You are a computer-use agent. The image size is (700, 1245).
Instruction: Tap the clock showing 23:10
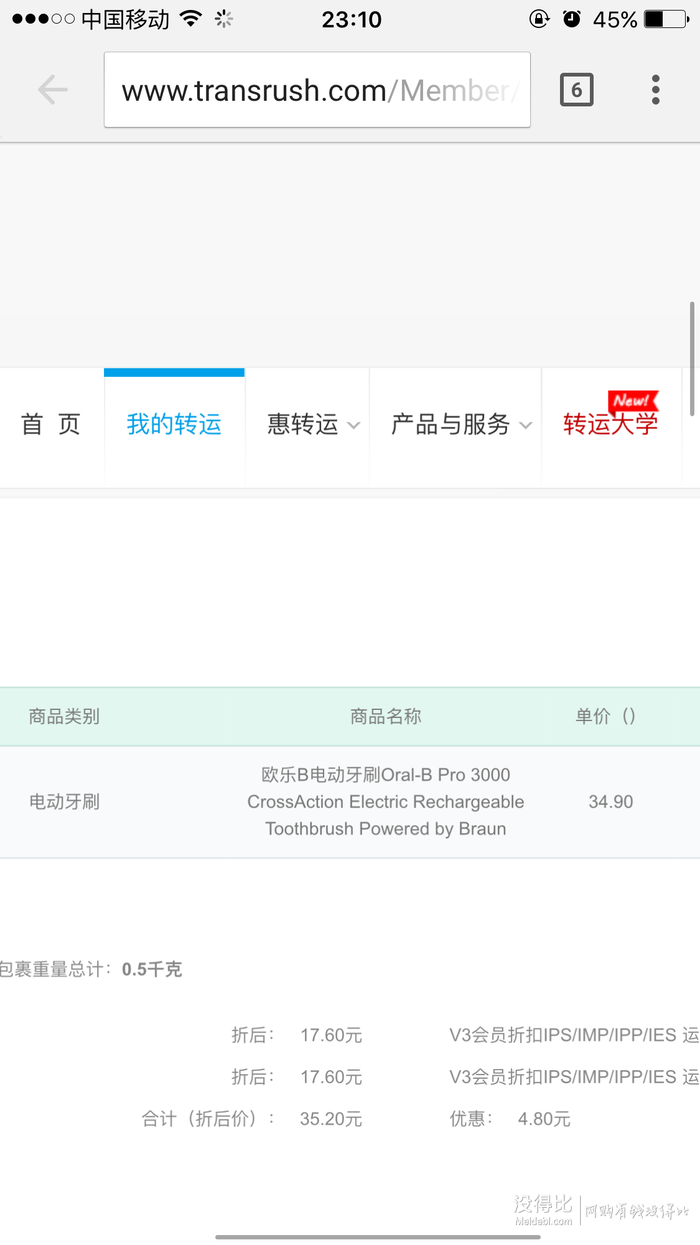coord(351,19)
